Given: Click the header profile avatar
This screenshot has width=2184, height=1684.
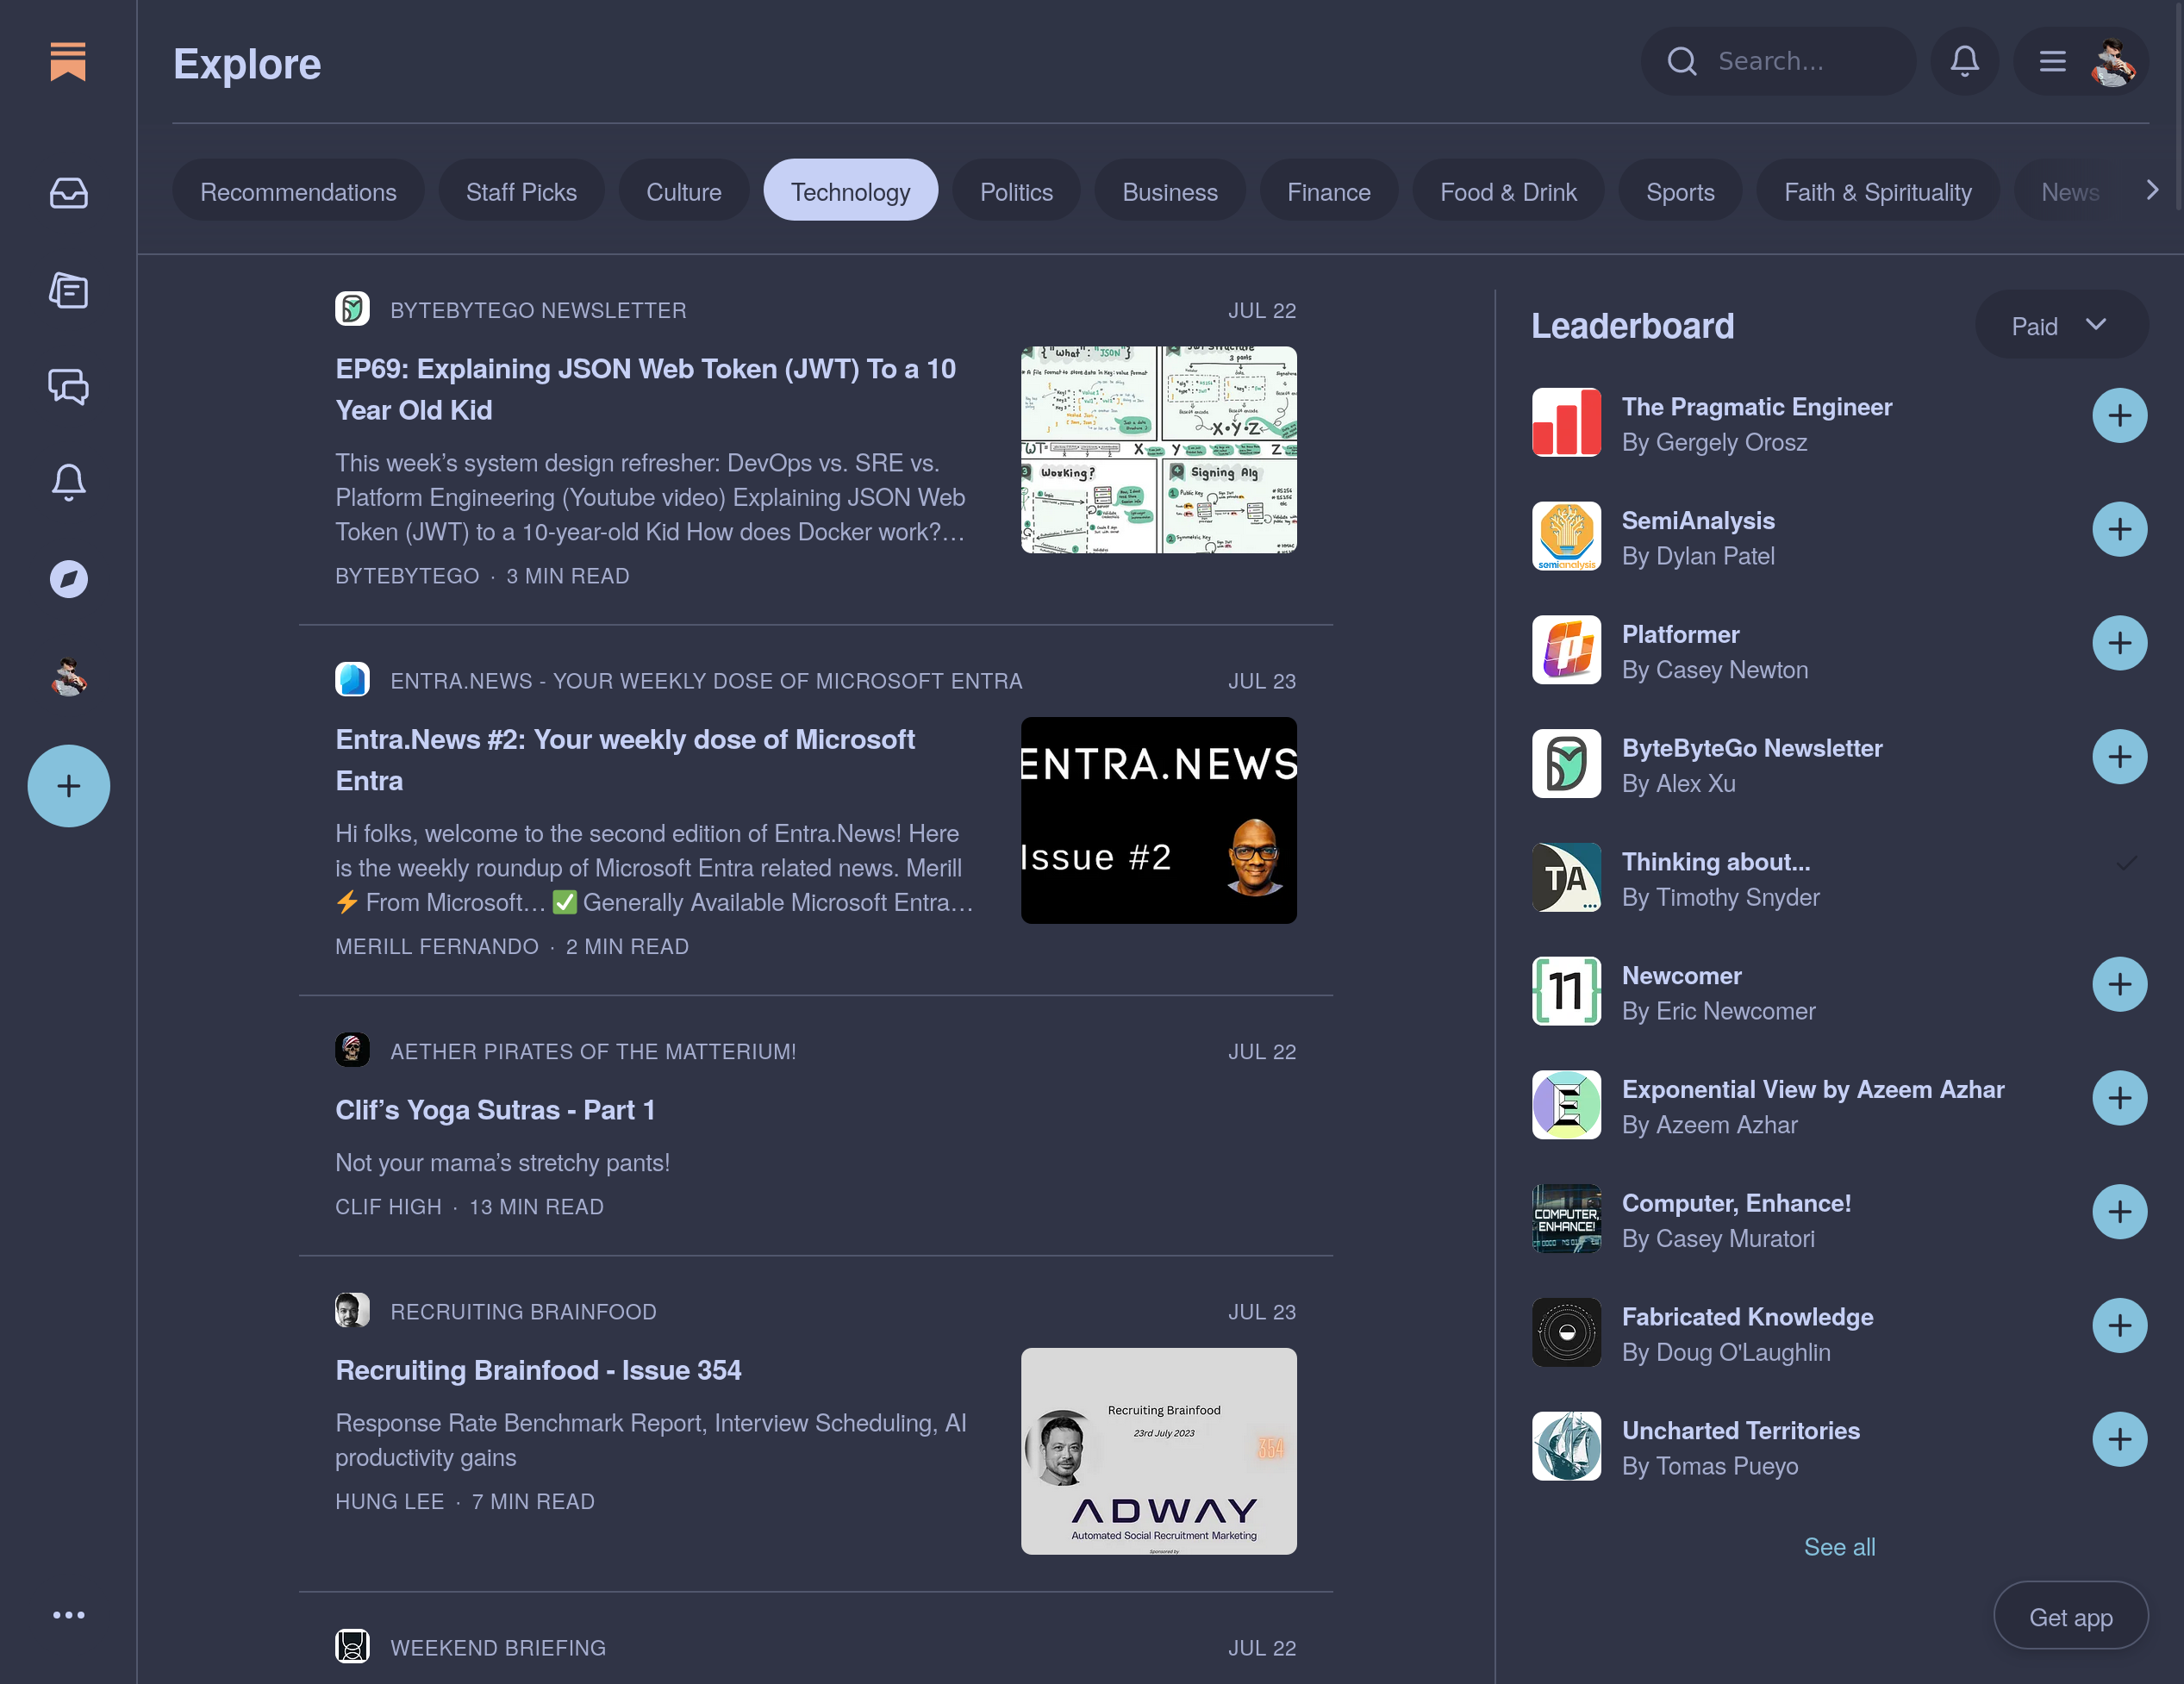Looking at the screenshot, I should coord(2112,62).
